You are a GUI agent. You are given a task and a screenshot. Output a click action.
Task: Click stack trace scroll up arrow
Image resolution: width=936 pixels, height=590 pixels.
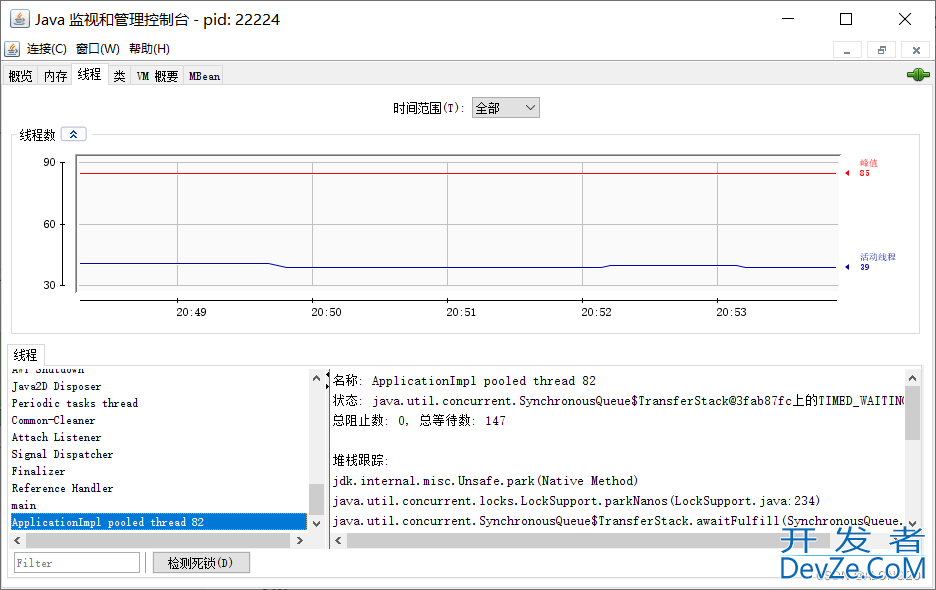[x=912, y=378]
